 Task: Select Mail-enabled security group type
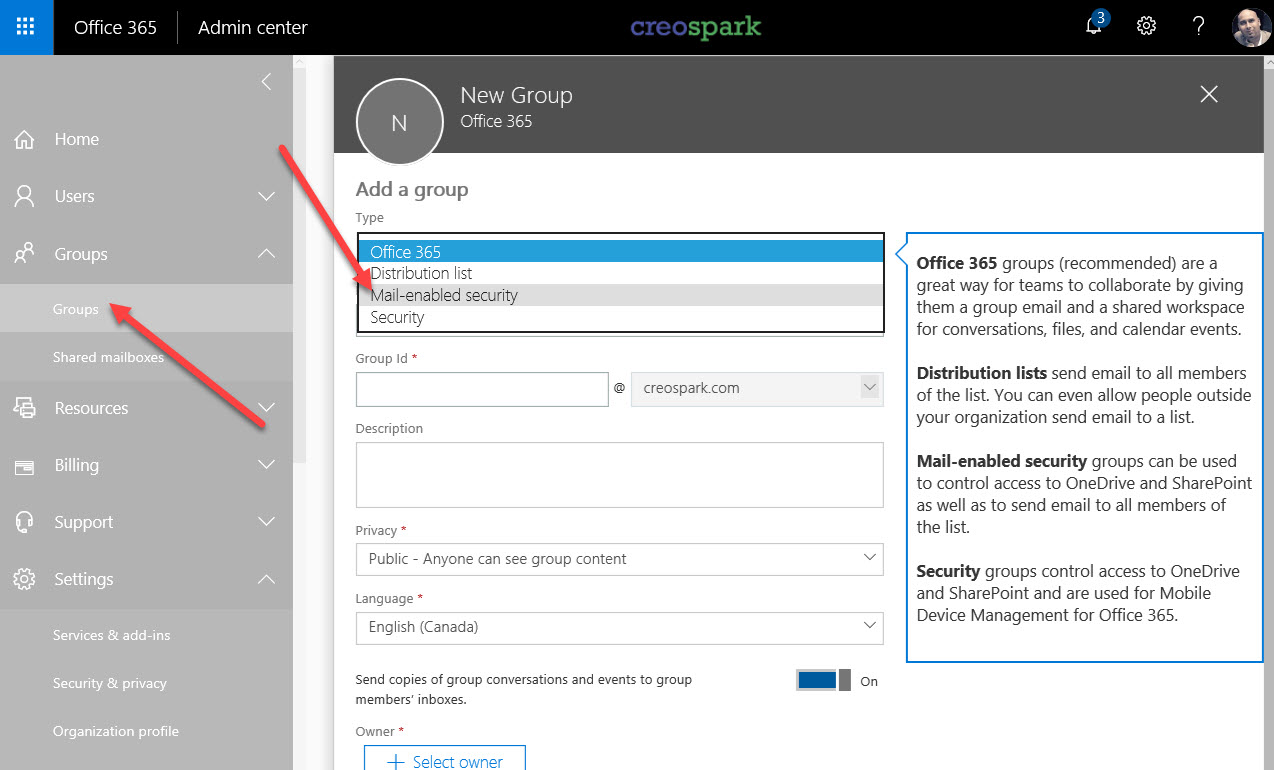coord(621,295)
